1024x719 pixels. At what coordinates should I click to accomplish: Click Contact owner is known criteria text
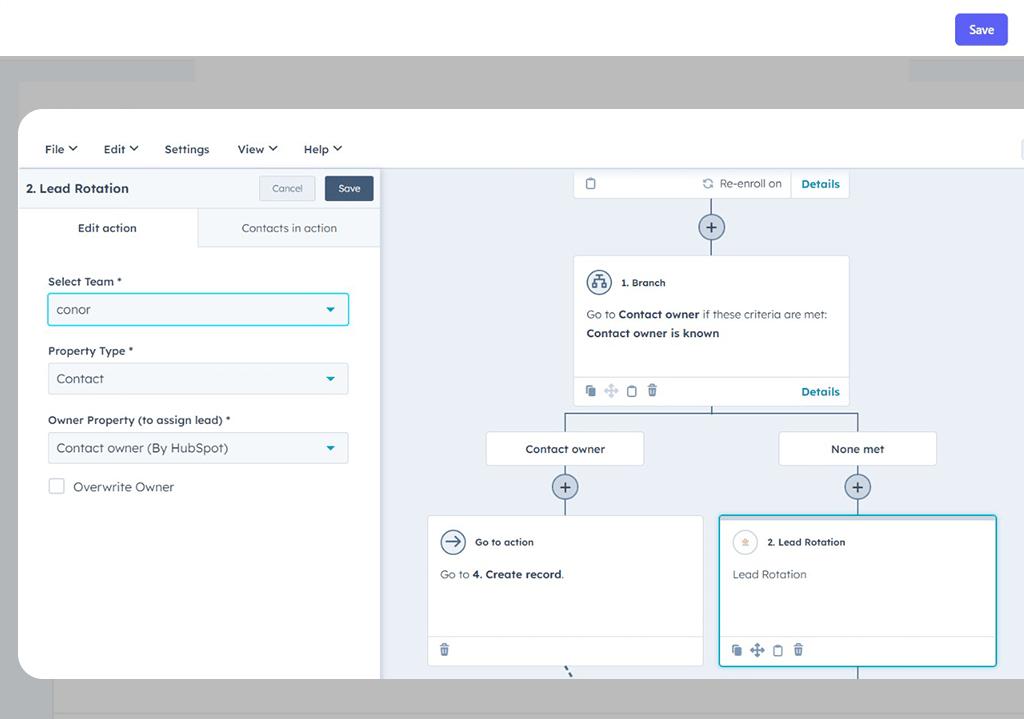652,333
